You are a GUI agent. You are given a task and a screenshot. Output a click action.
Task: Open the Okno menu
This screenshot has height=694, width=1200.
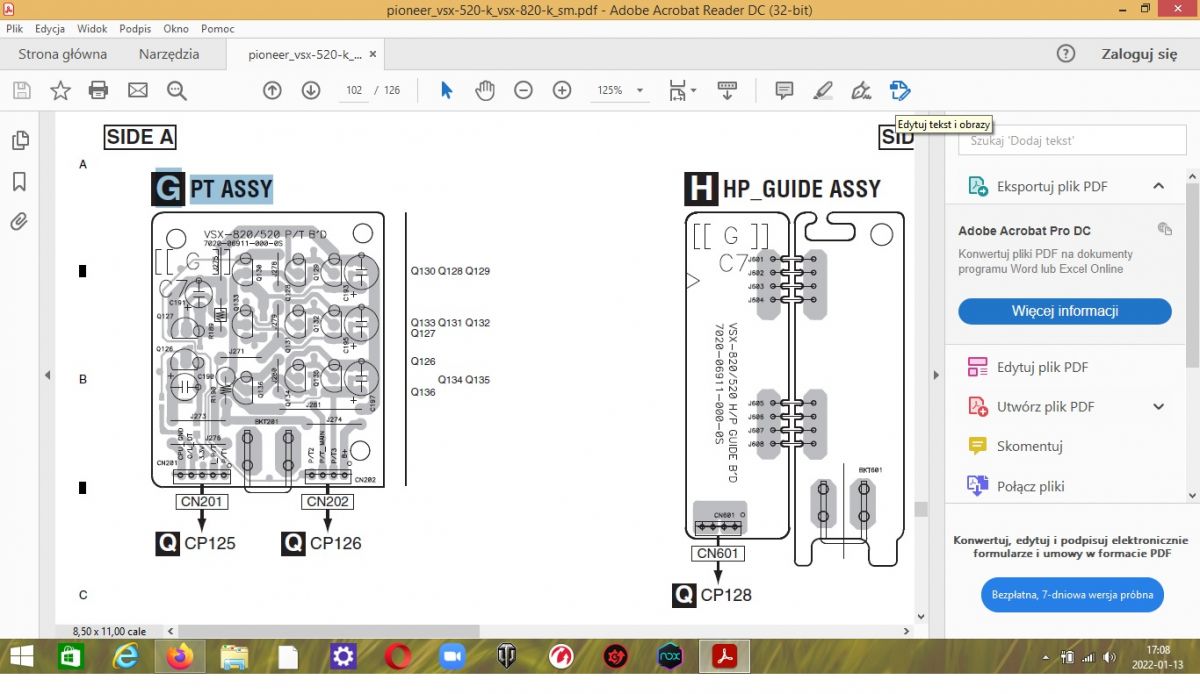[176, 29]
